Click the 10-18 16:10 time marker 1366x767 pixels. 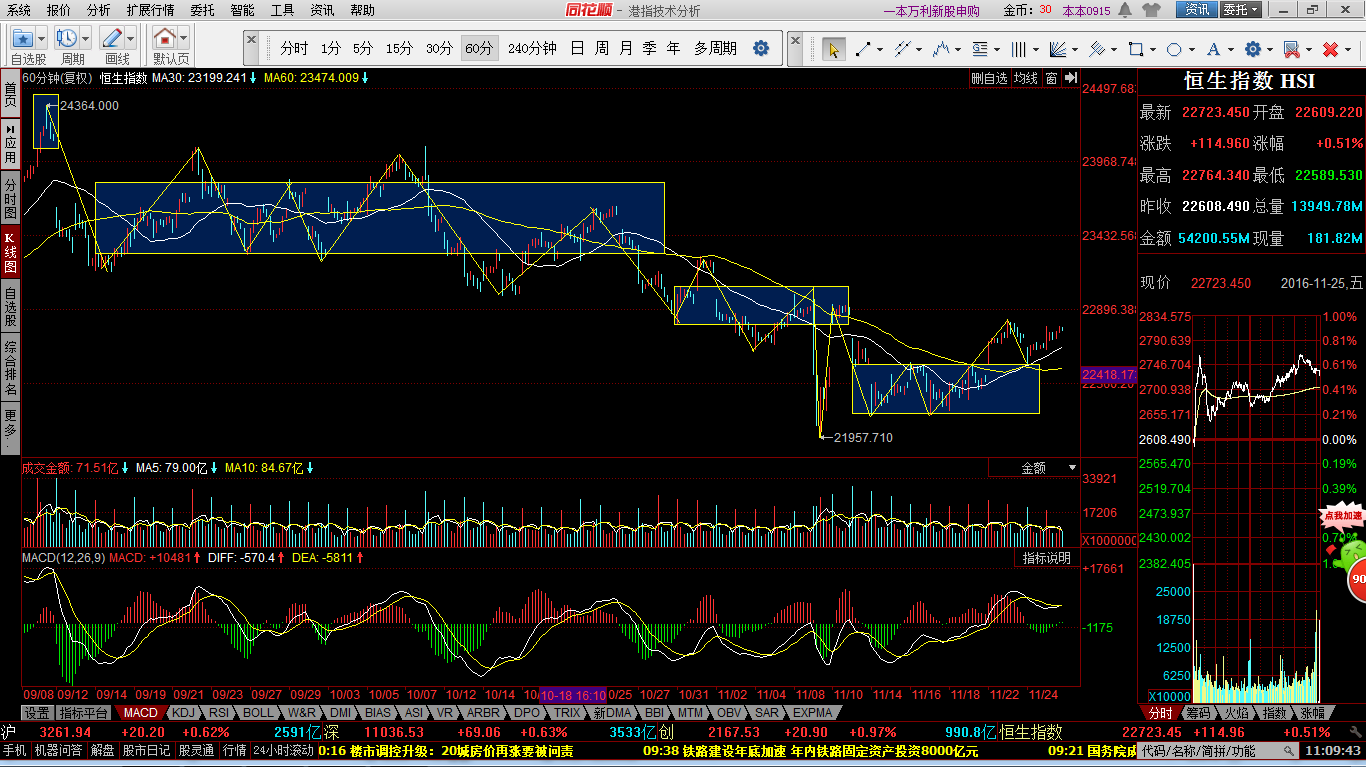click(x=573, y=694)
